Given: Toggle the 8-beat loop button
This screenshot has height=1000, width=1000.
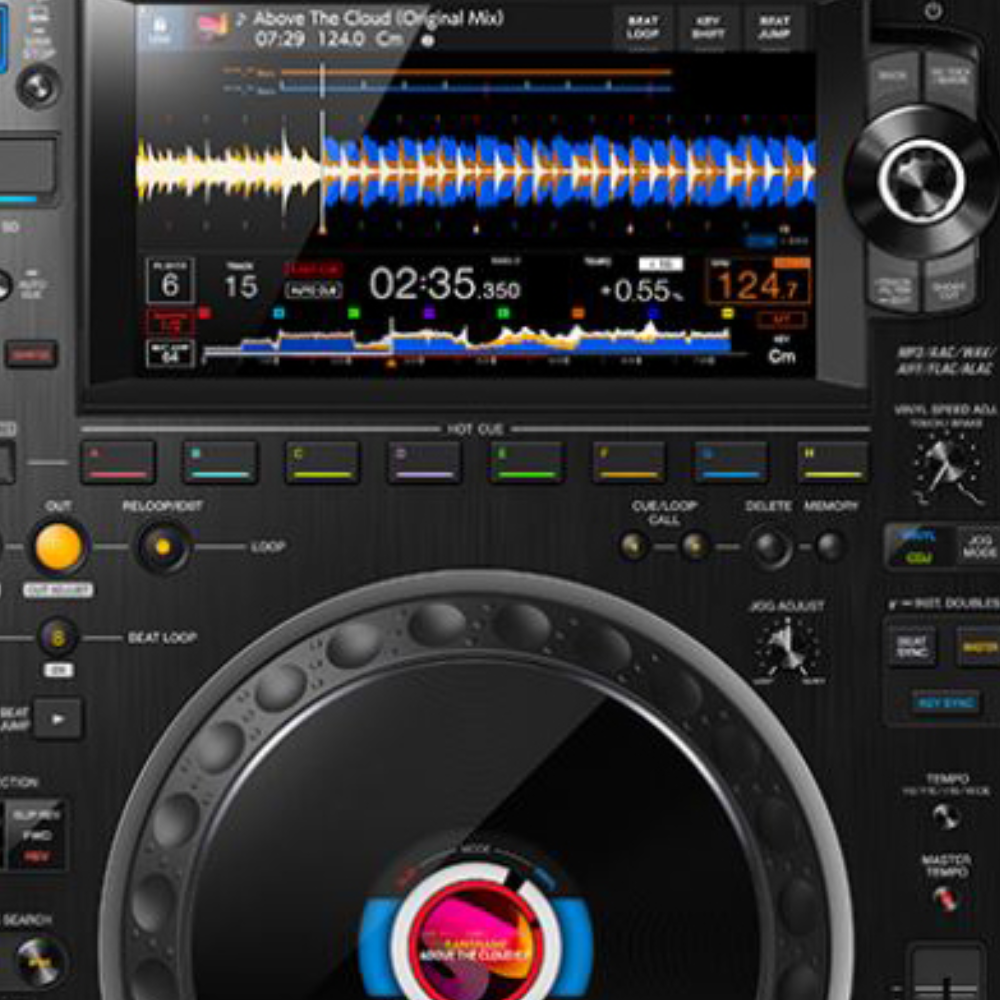Looking at the screenshot, I should [58, 637].
